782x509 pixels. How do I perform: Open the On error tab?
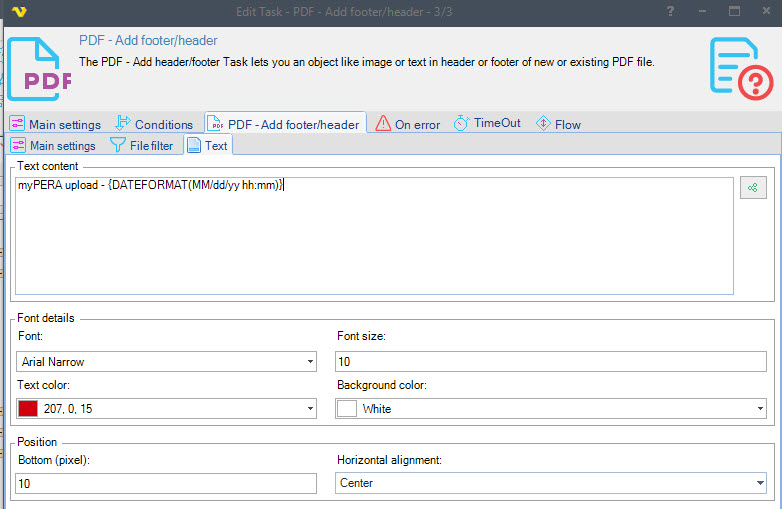click(x=408, y=124)
